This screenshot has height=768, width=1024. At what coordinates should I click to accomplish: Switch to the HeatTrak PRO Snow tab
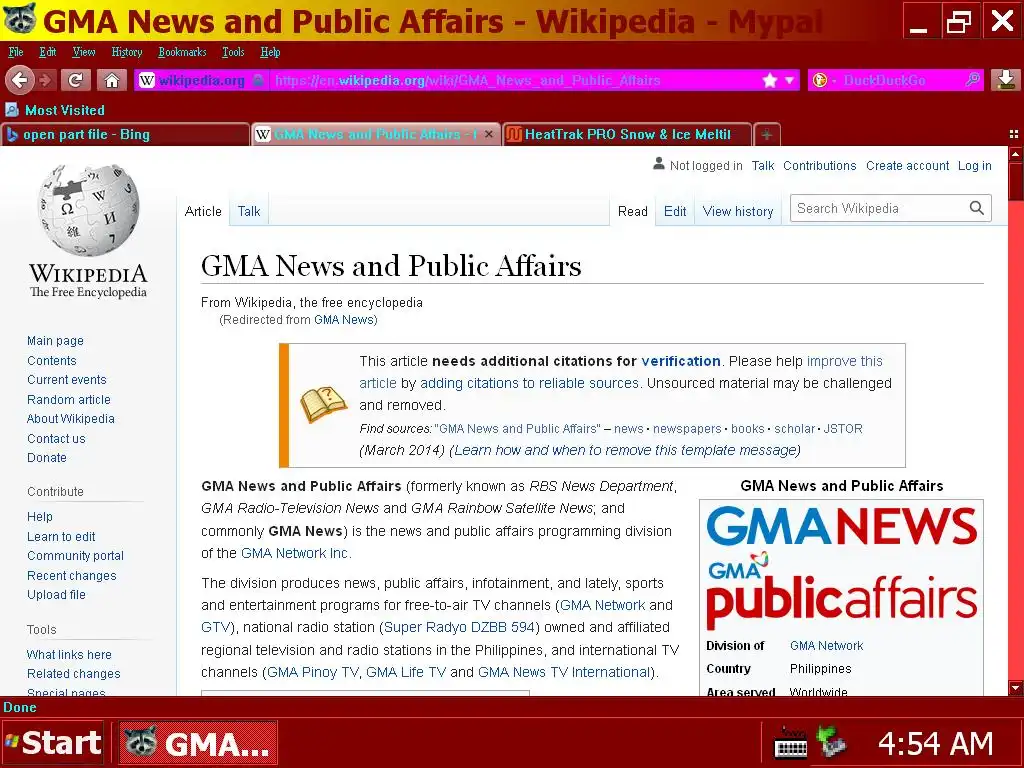pyautogui.click(x=628, y=135)
